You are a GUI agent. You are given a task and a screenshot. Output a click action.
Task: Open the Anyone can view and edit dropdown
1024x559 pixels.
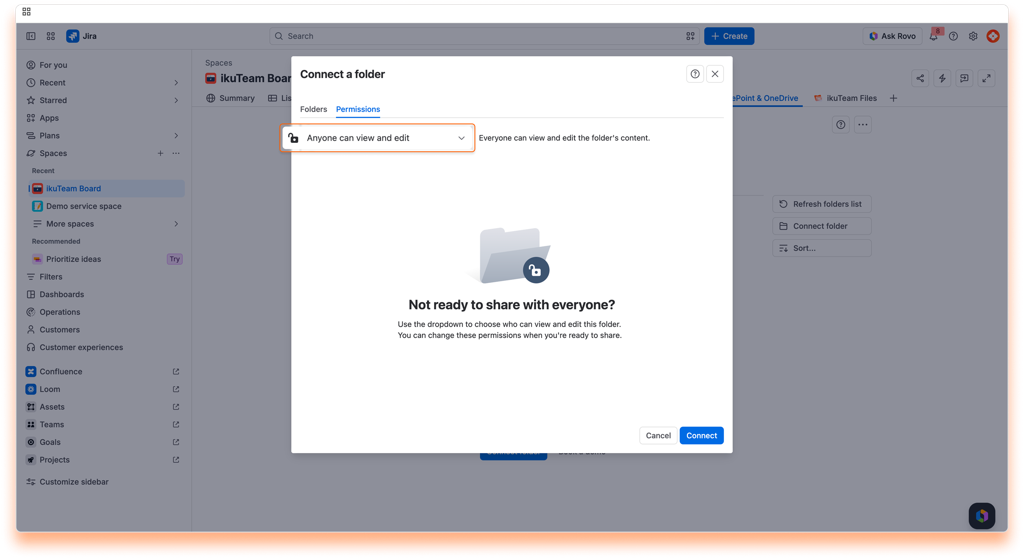[x=377, y=138]
